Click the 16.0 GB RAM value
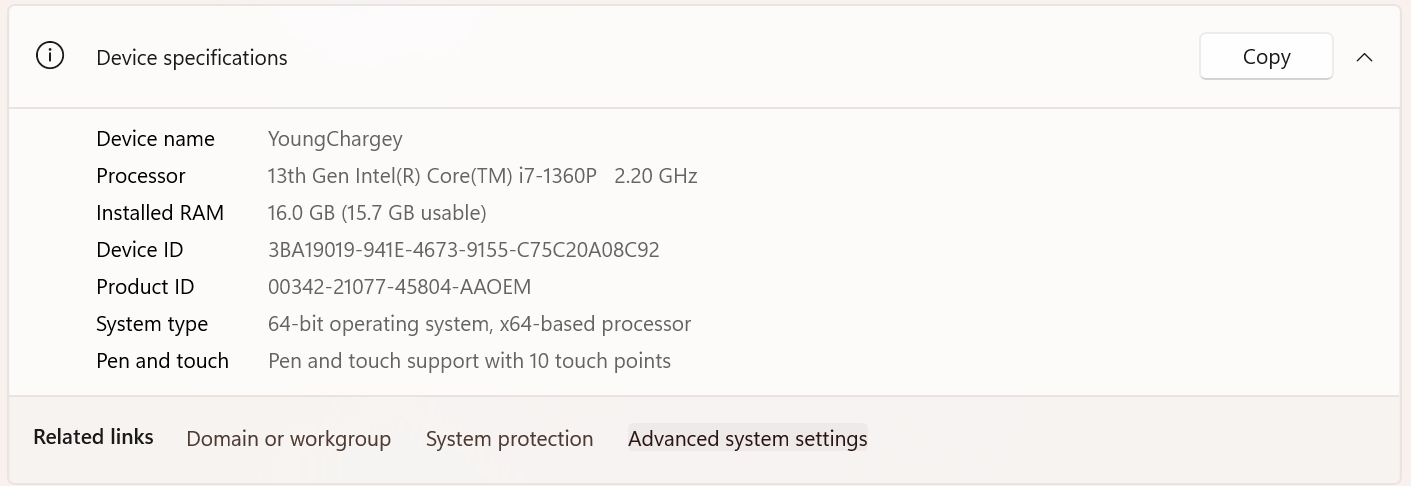 coord(377,213)
